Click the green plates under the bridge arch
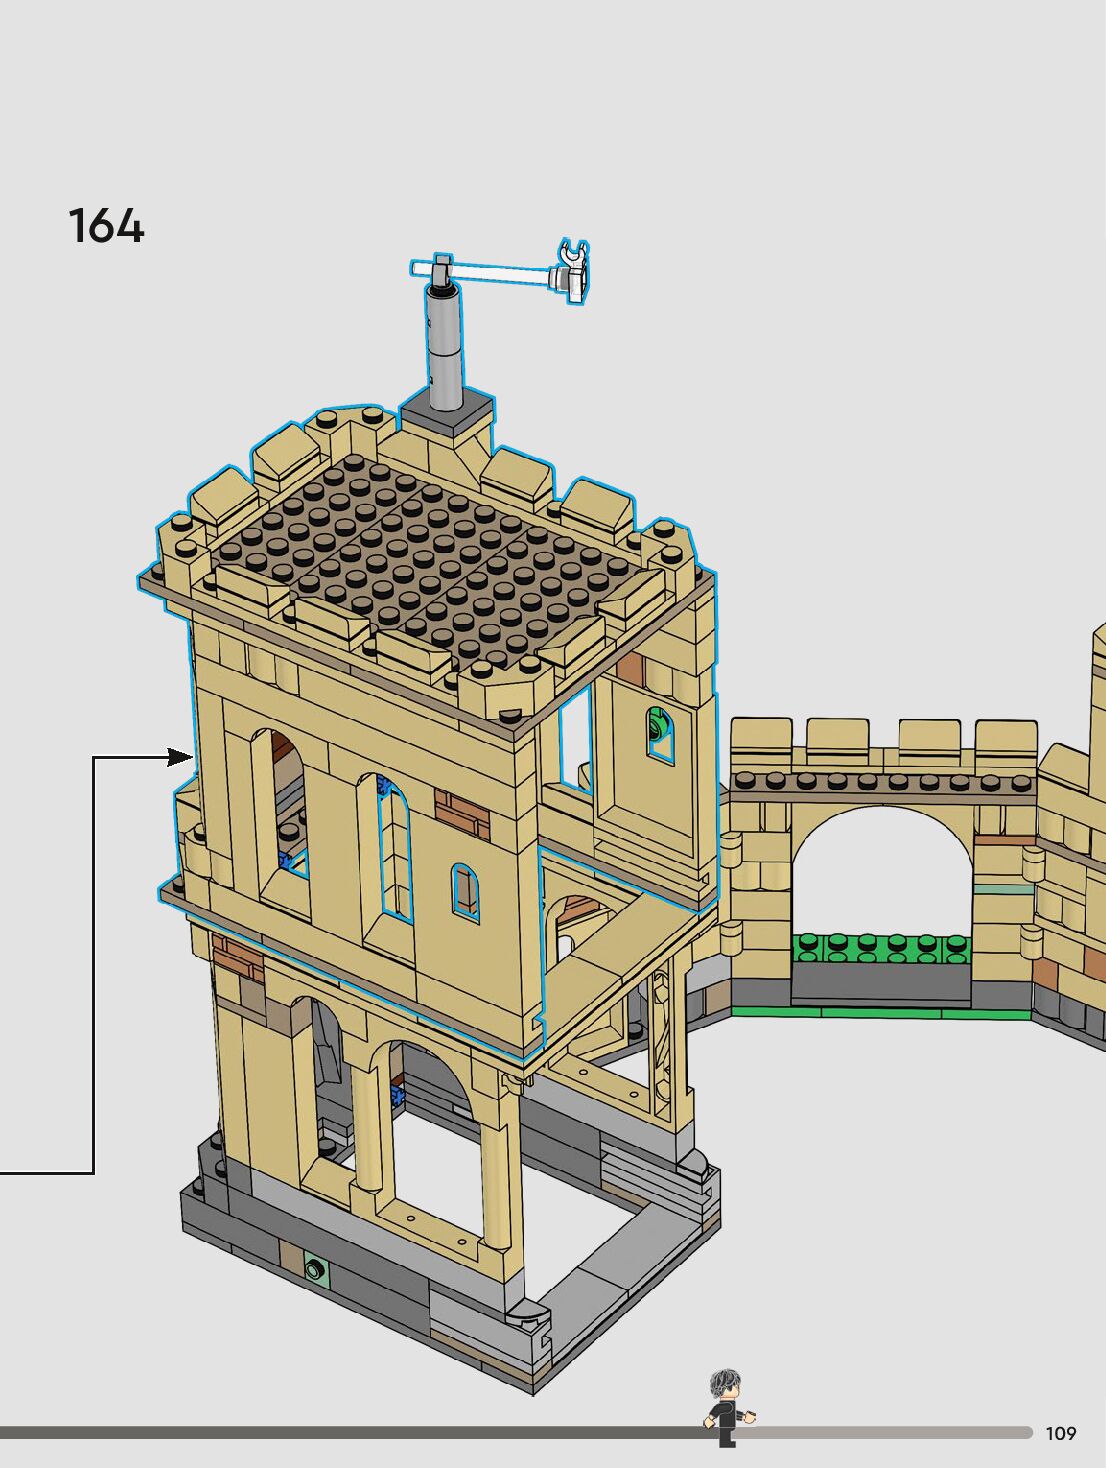This screenshot has height=1468, width=1106. (880, 948)
